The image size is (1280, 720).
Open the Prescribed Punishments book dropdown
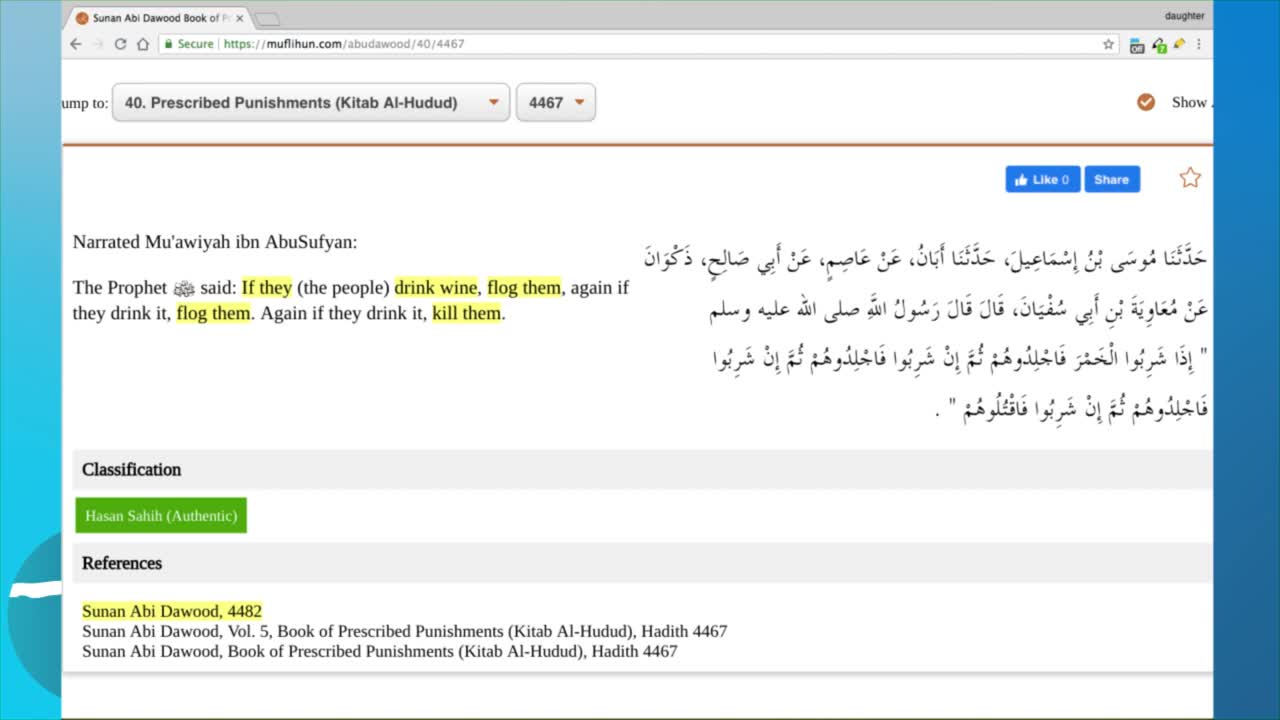[311, 102]
